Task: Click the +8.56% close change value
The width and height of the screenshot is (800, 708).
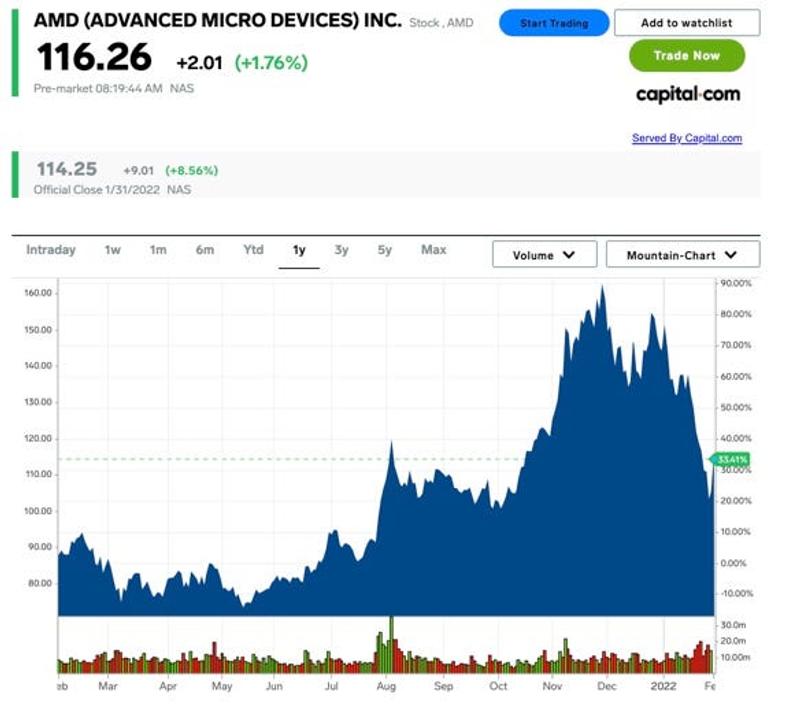Action: tap(191, 170)
